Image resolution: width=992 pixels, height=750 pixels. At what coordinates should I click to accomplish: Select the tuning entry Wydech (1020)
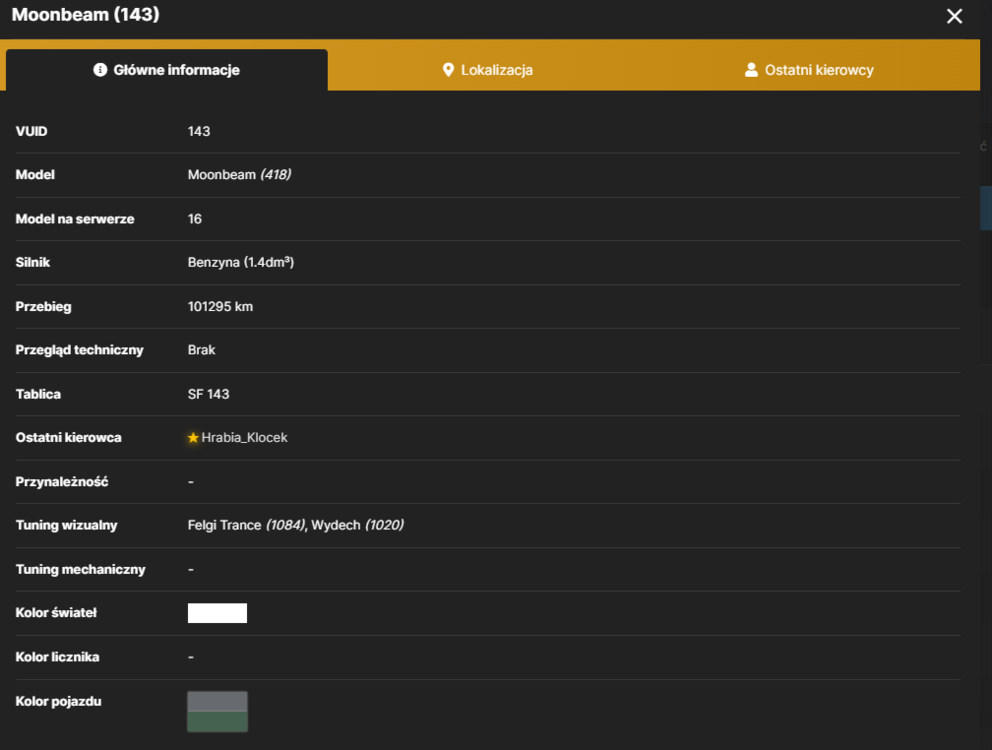357,525
